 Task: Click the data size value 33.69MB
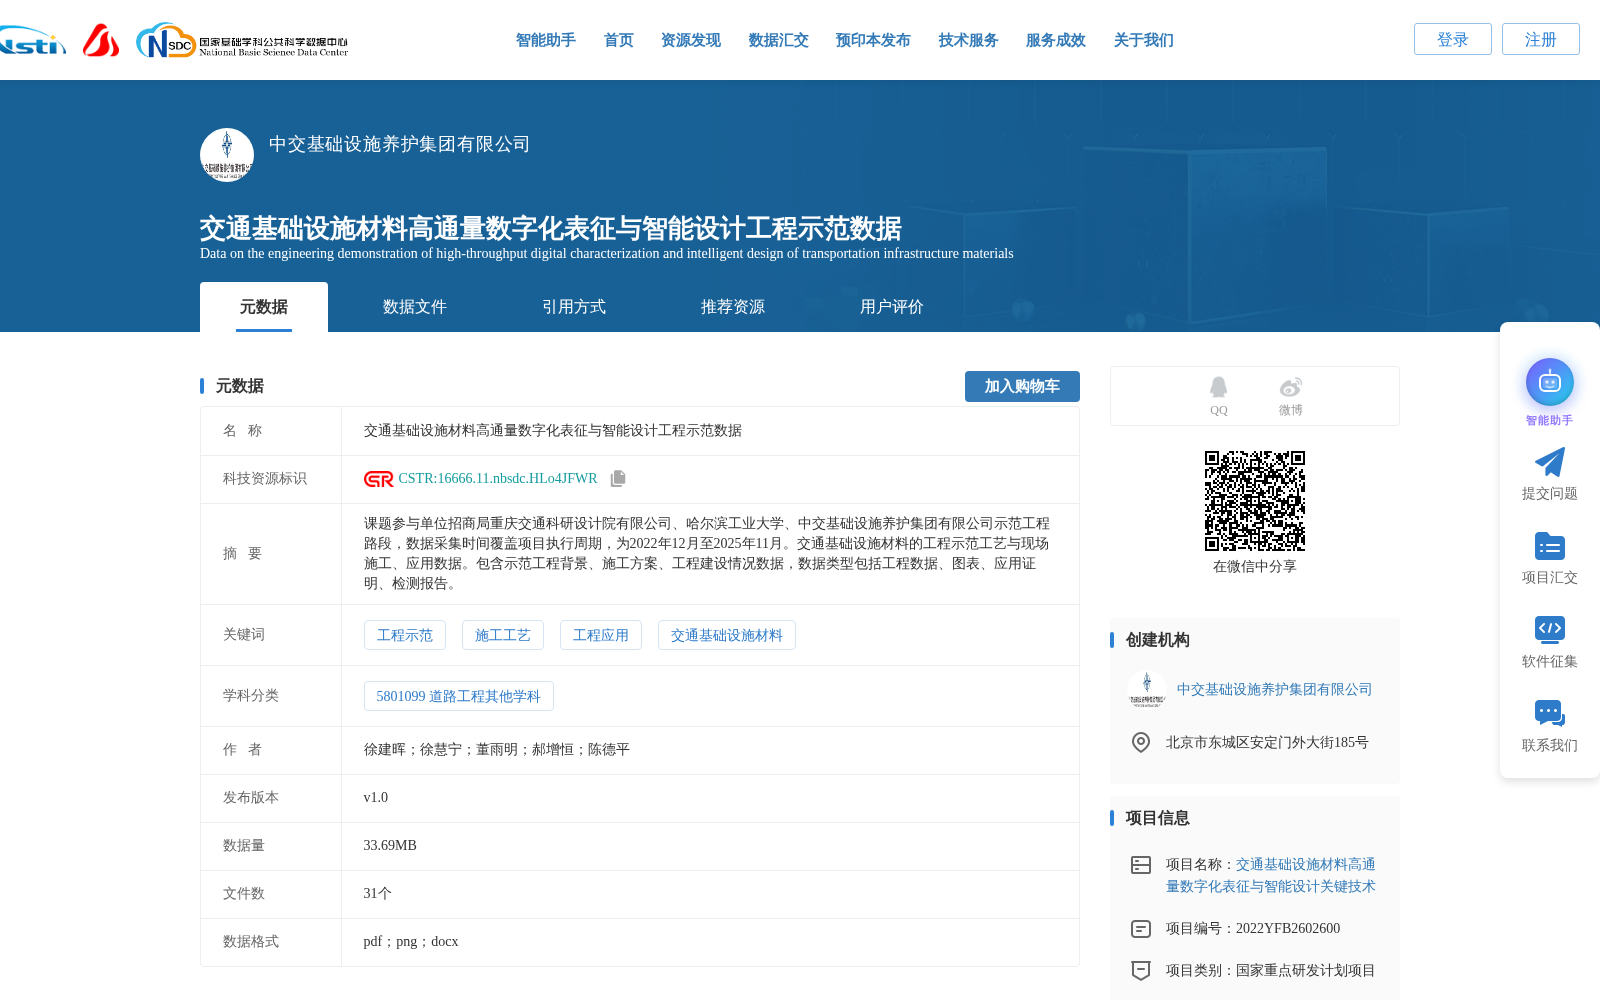click(x=390, y=846)
